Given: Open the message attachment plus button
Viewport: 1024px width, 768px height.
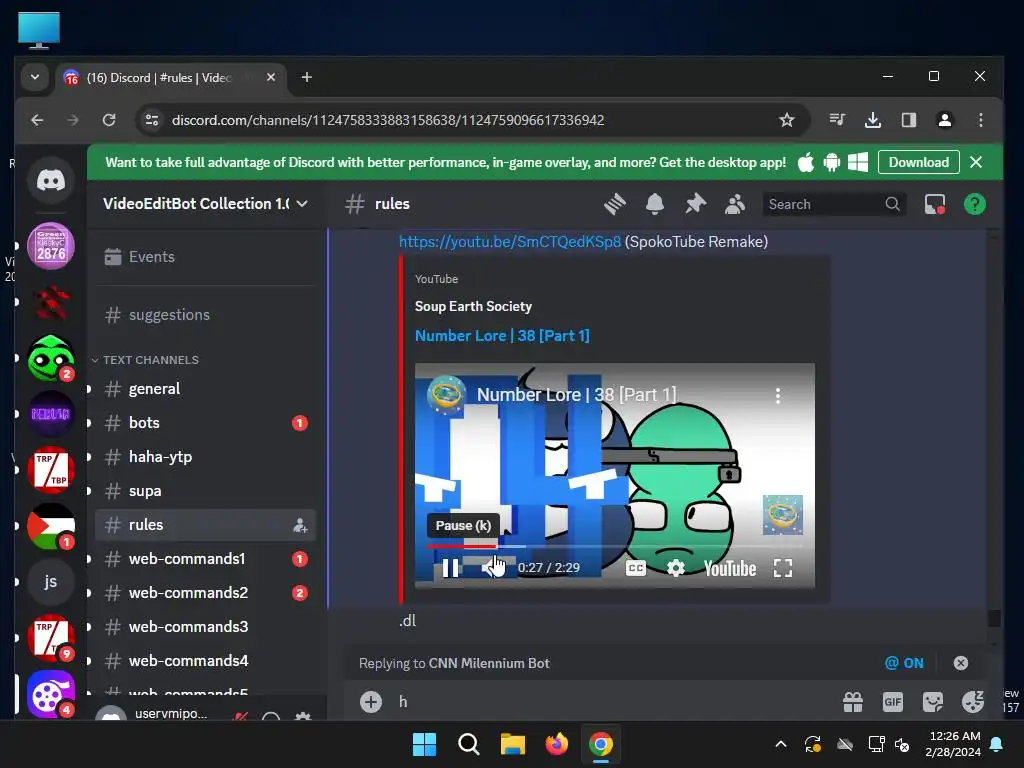Looking at the screenshot, I should click(x=371, y=702).
